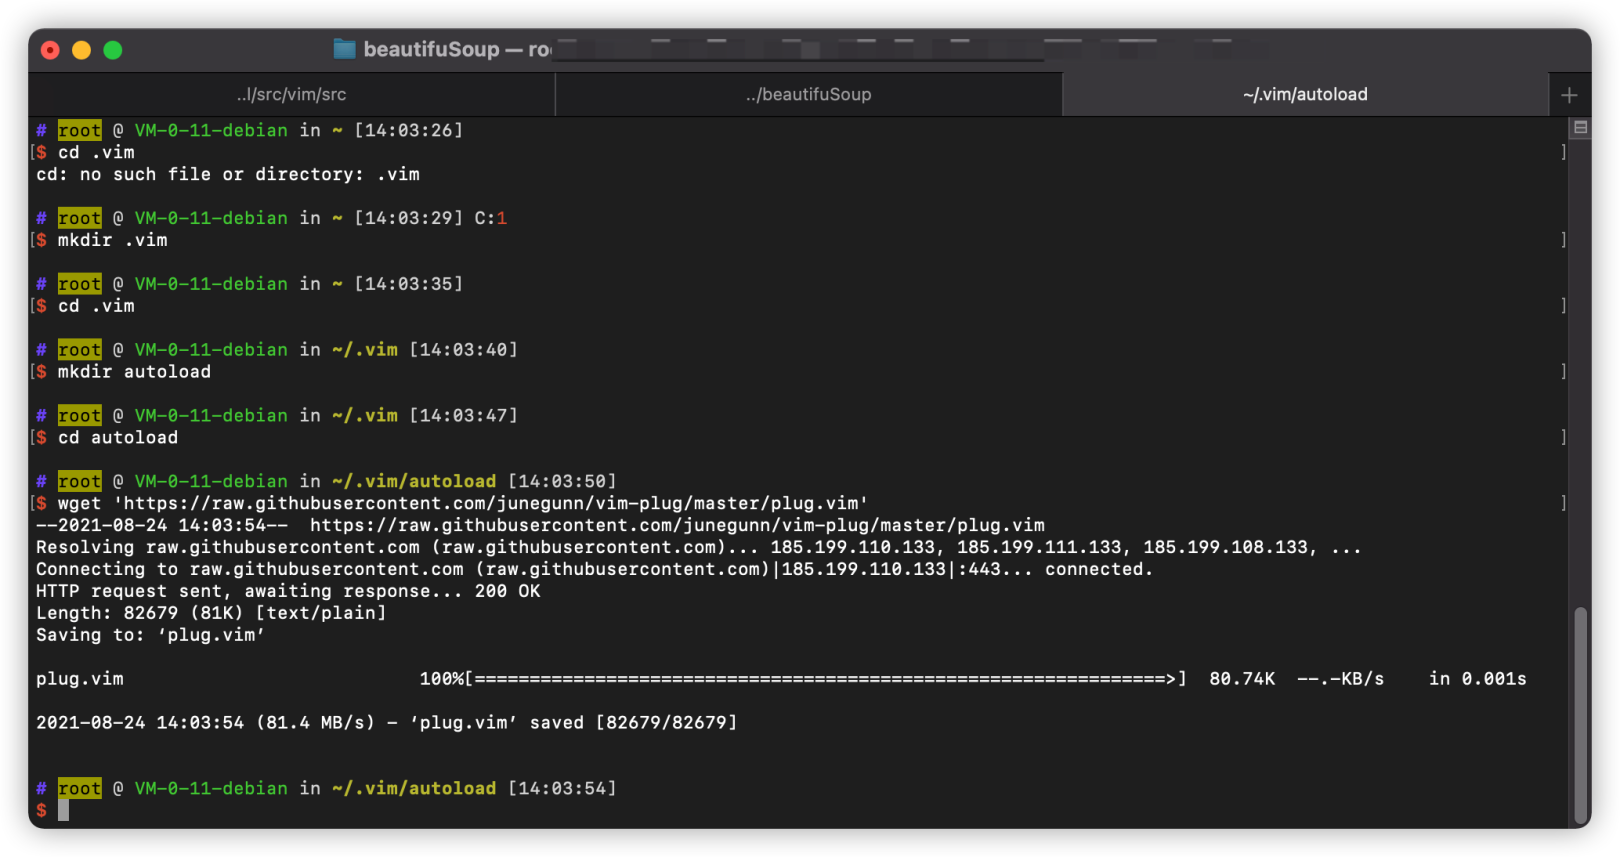This screenshot has height=857, width=1620.
Task: Click the 'Length: 82679 (81K) [text/plain]' line
Action: 211,613
